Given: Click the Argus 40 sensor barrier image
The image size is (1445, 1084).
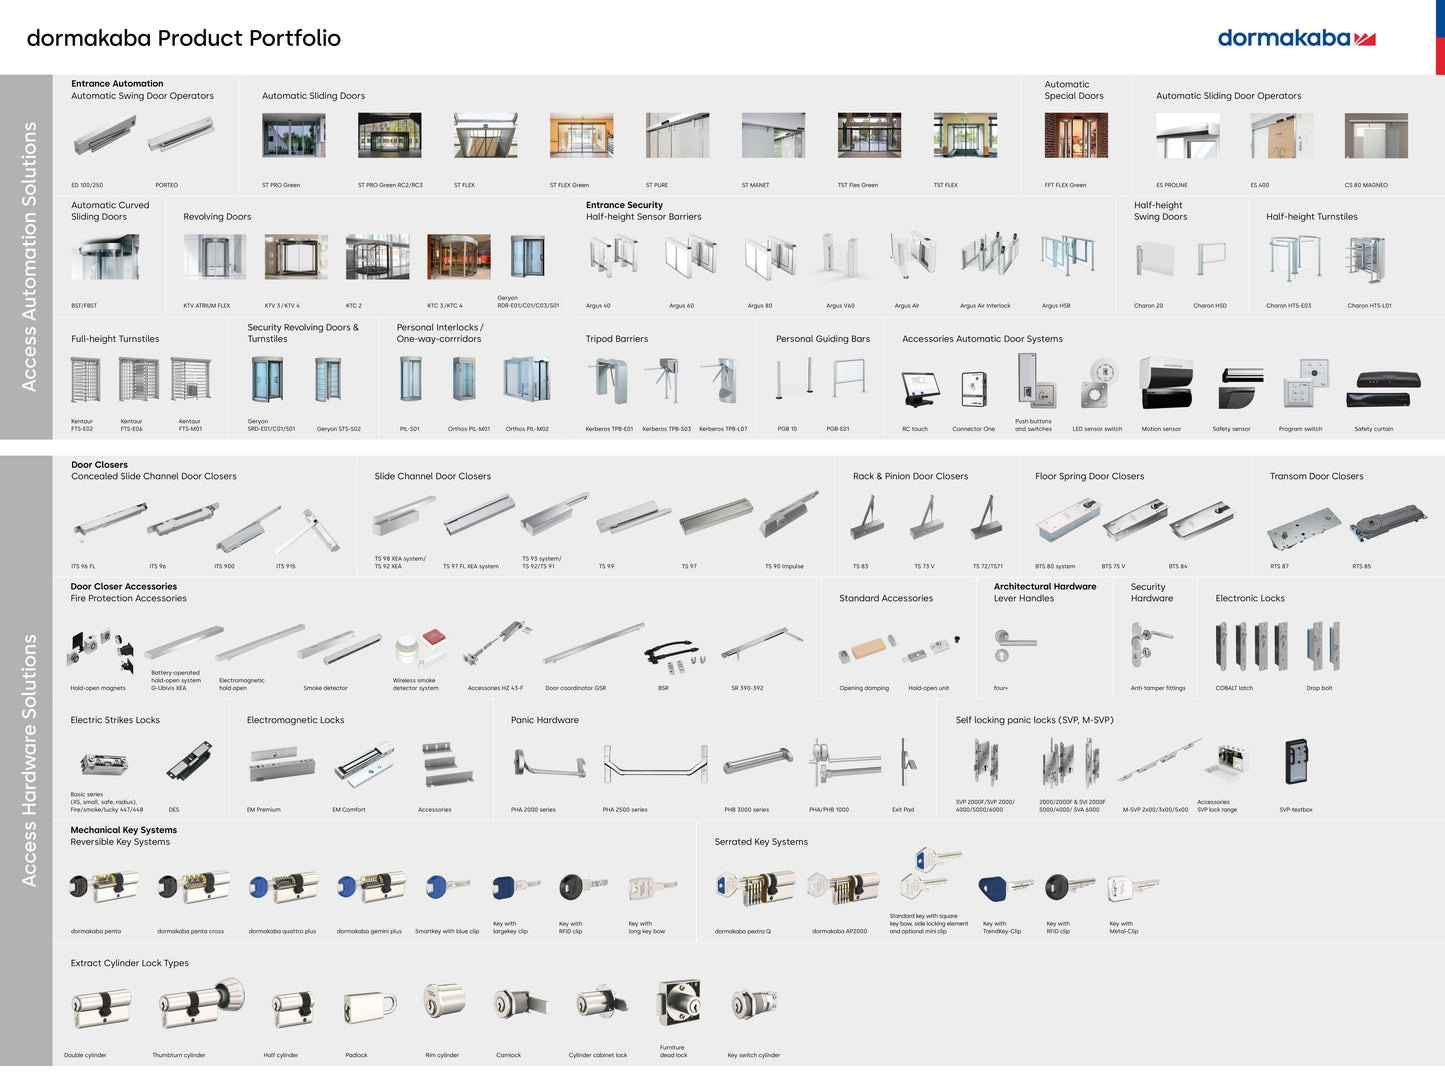Looking at the screenshot, I should click(x=612, y=256).
